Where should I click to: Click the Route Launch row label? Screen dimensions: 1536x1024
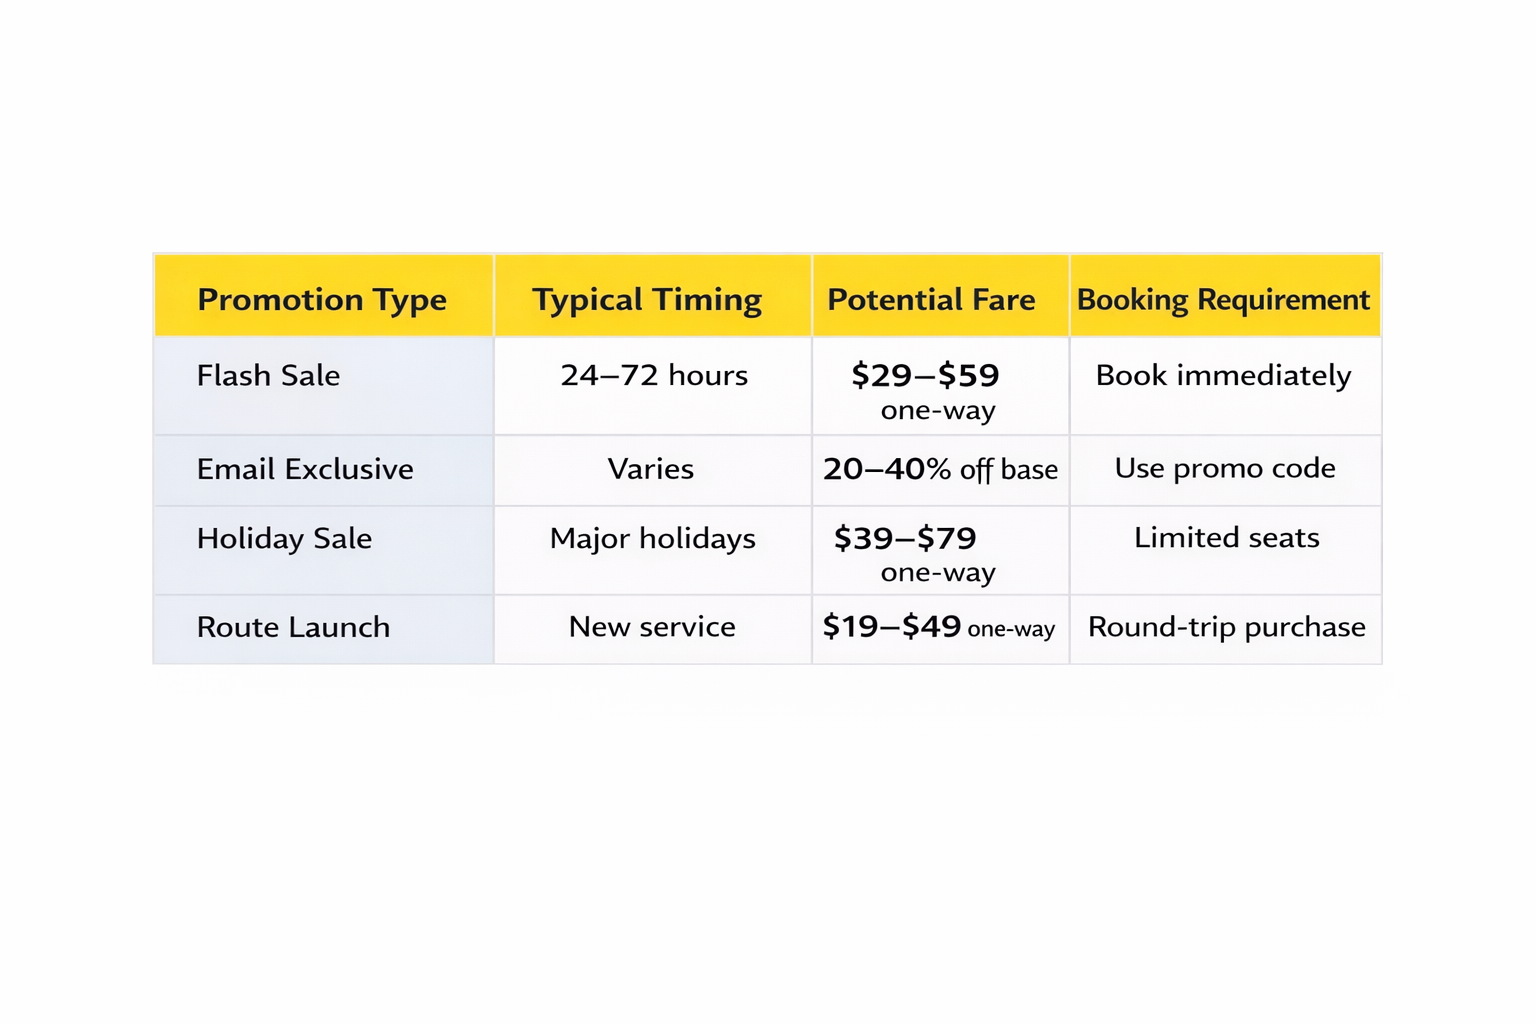click(x=293, y=628)
